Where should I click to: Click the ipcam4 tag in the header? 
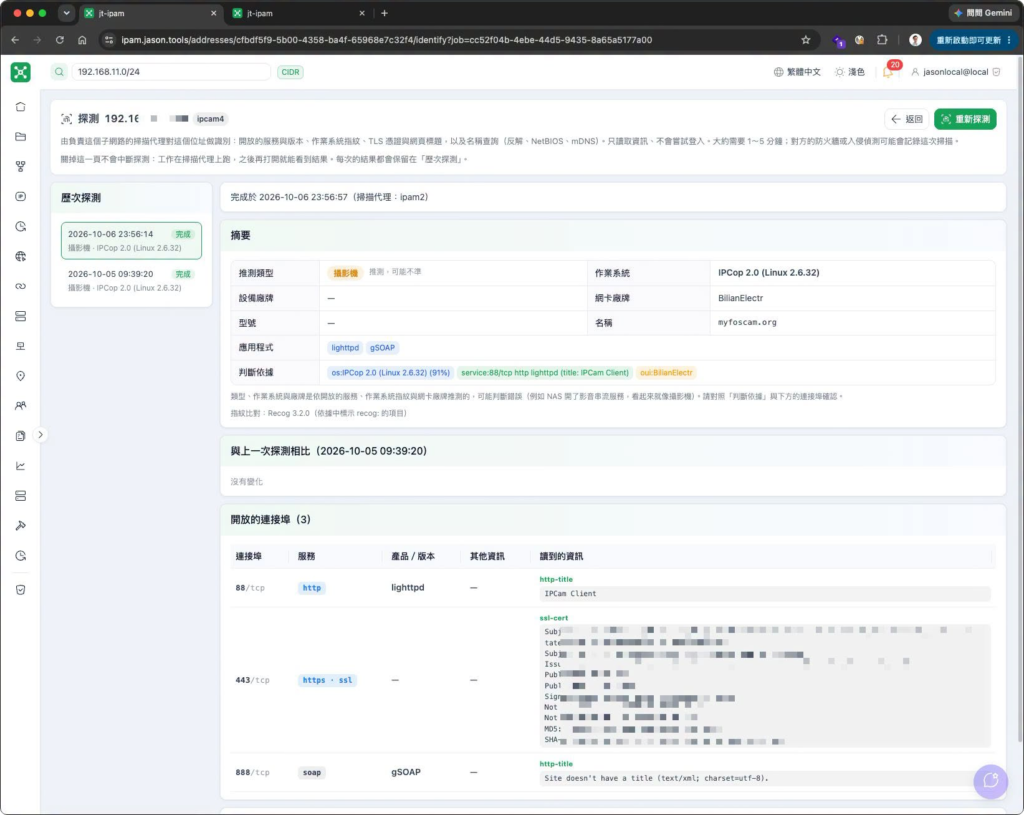point(210,119)
